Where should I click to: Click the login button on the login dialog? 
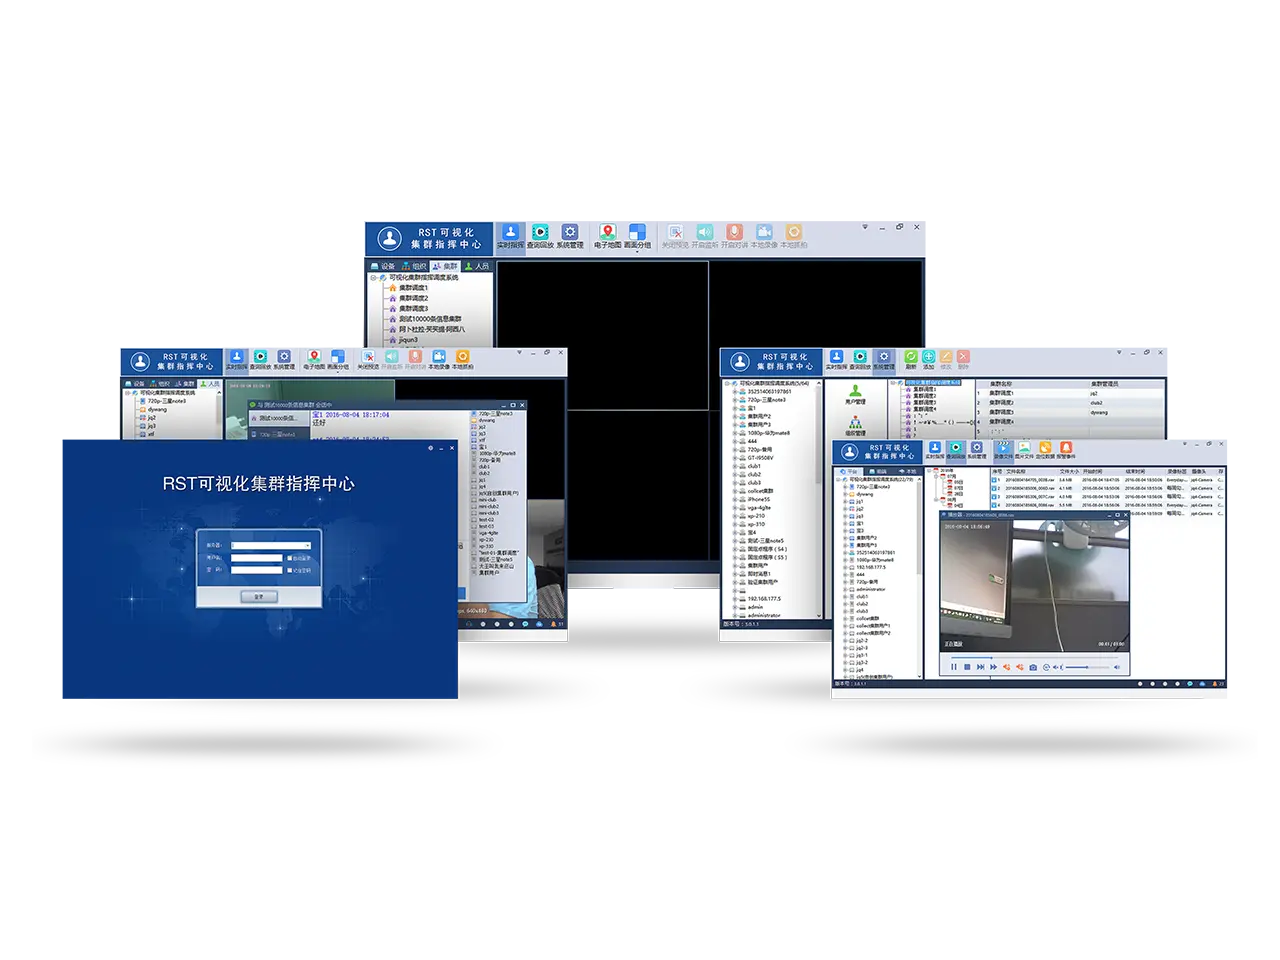click(x=258, y=596)
